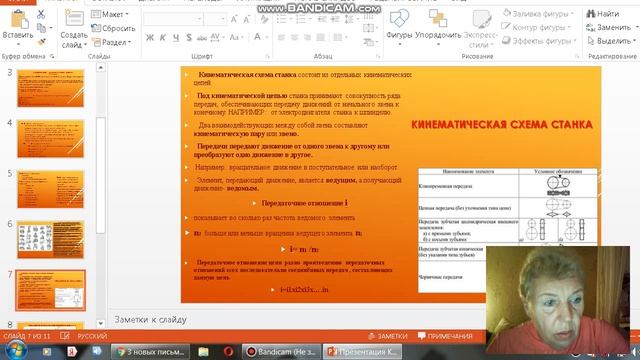
Task: Open the Буфер обмена dialog launcher
Action: coord(52,56)
